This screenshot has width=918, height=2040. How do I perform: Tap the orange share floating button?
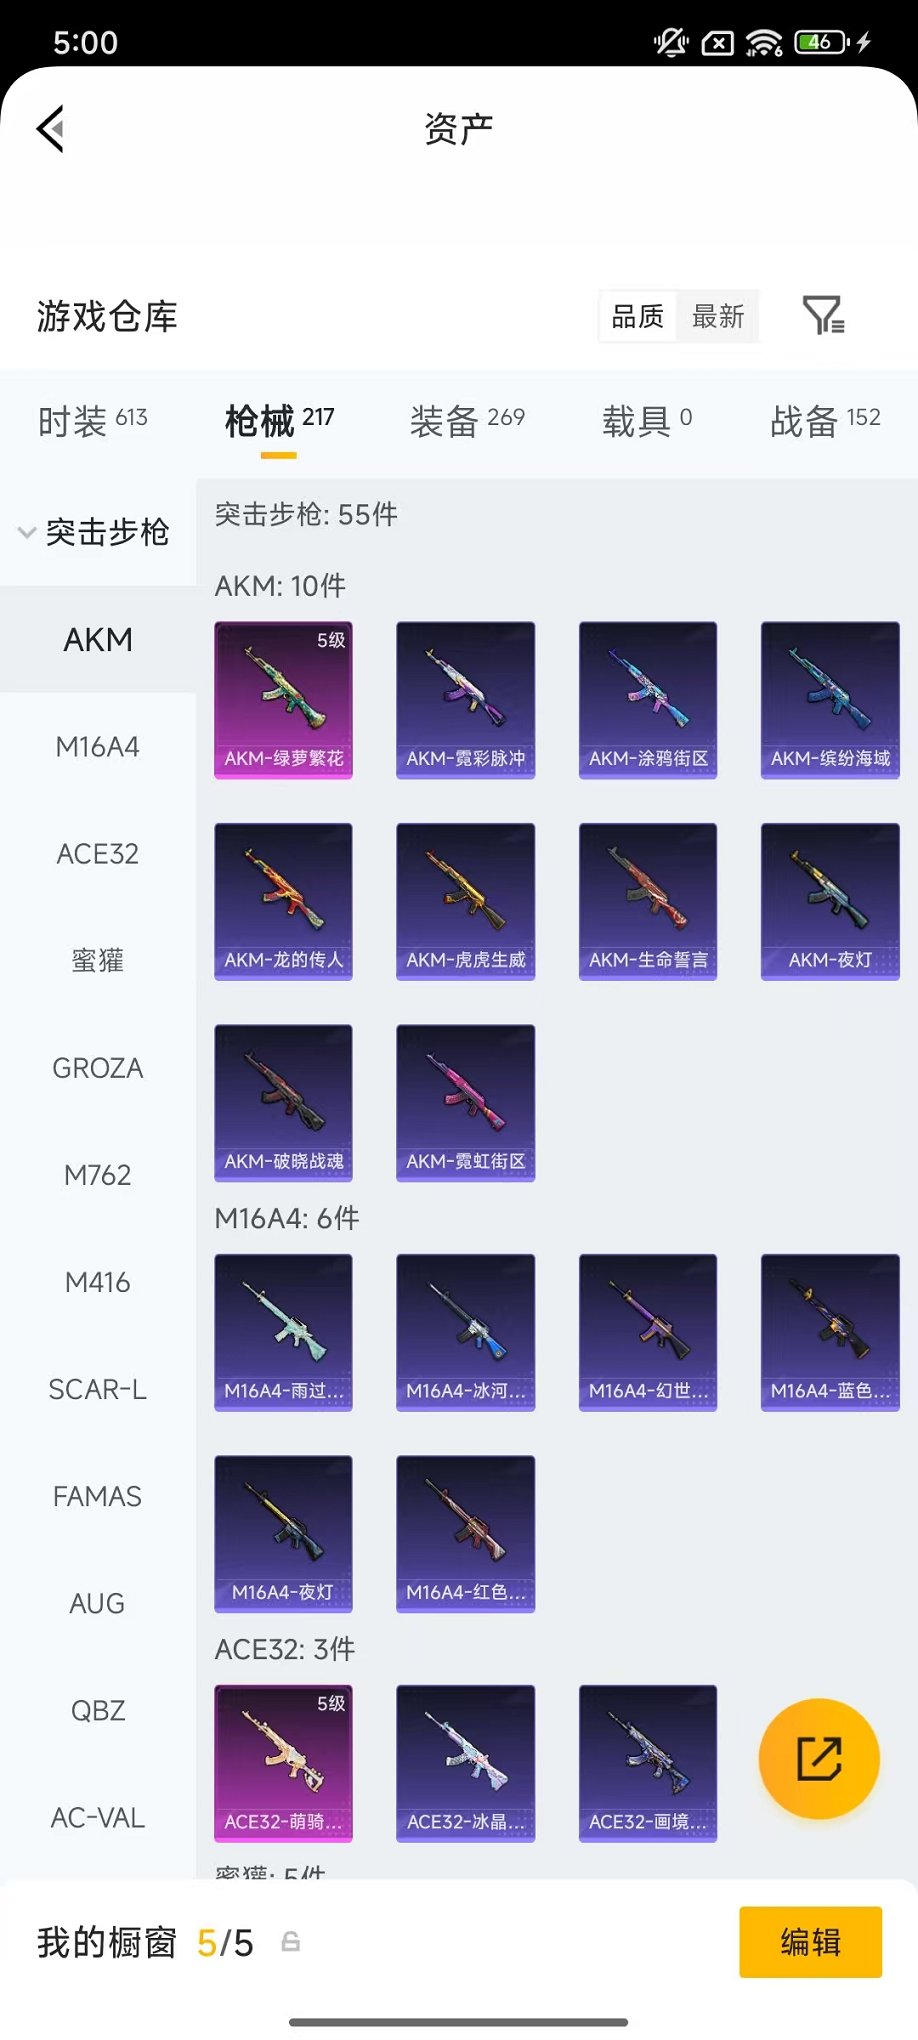coord(819,1758)
